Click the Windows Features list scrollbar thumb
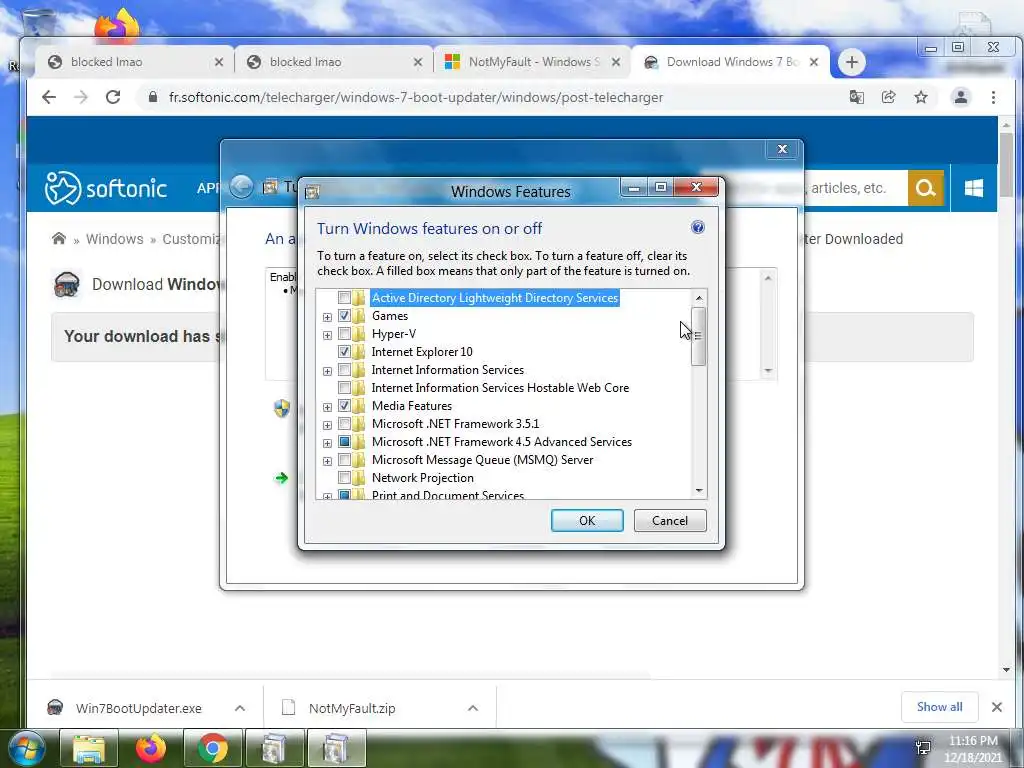Viewport: 1024px width, 768px height. (699, 336)
